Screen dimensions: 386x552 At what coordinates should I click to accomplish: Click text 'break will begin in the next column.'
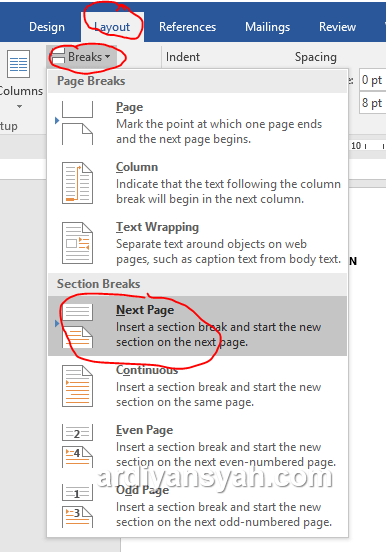coord(210,199)
